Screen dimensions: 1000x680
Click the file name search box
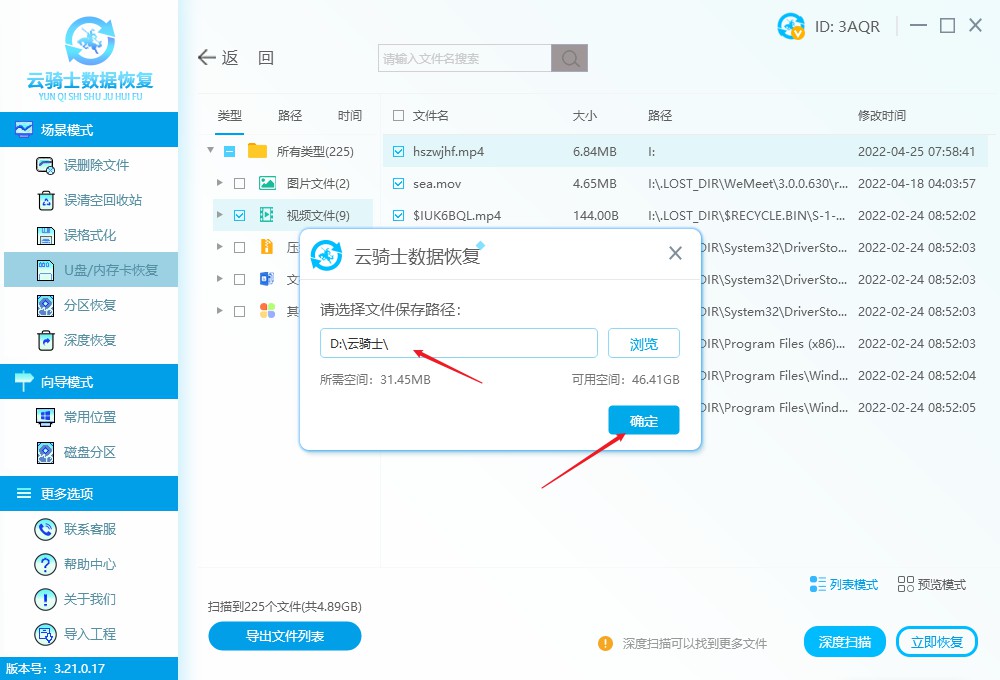coord(465,59)
